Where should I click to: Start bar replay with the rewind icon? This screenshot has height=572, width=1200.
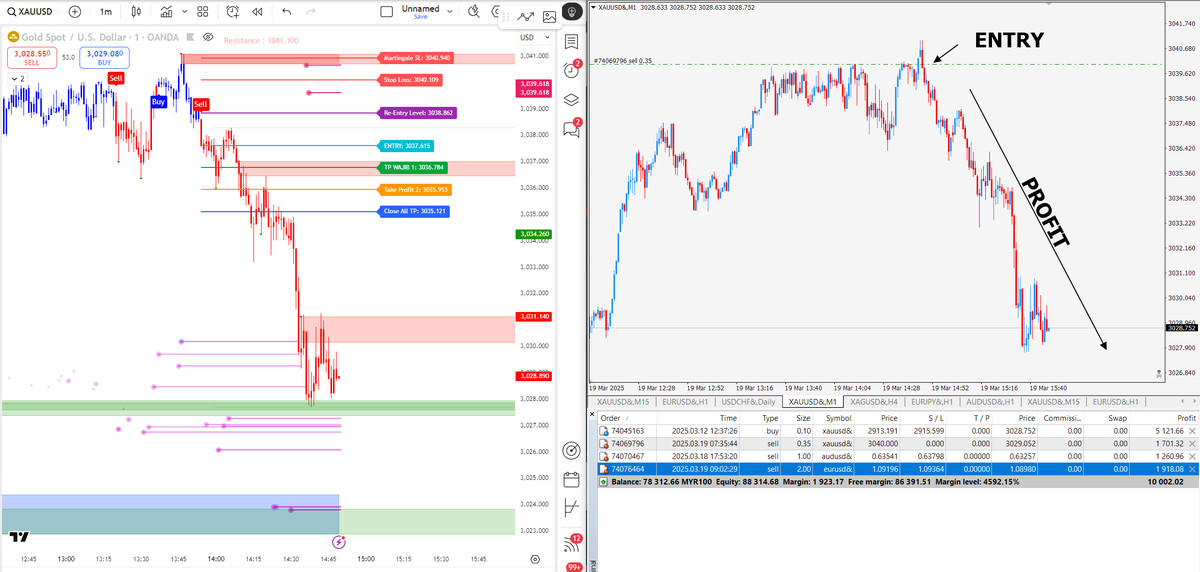point(257,12)
